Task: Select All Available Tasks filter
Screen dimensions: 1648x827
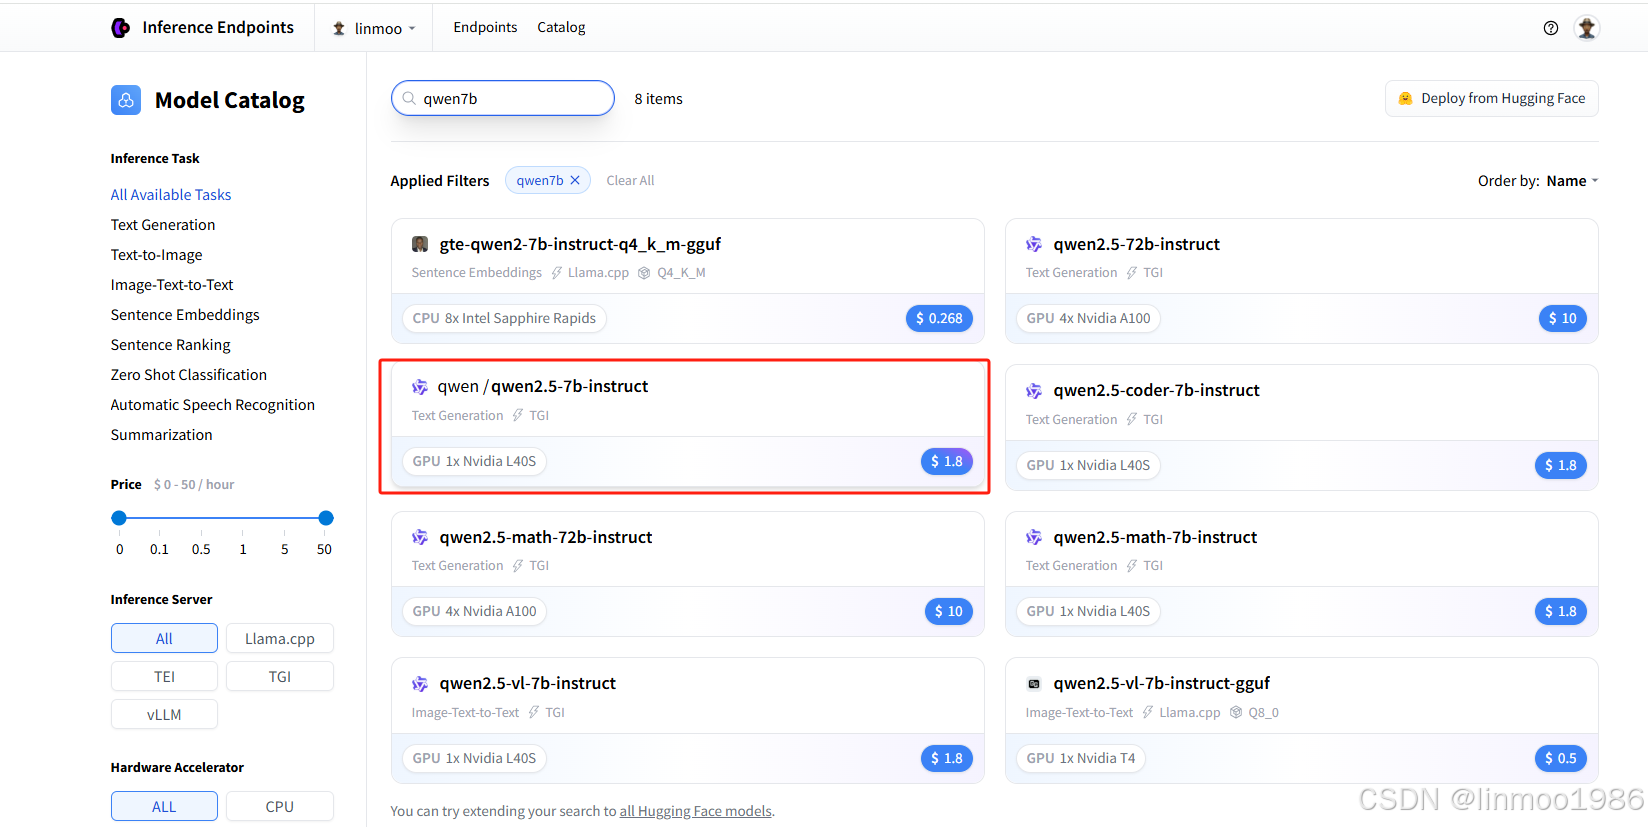Action: point(171,194)
